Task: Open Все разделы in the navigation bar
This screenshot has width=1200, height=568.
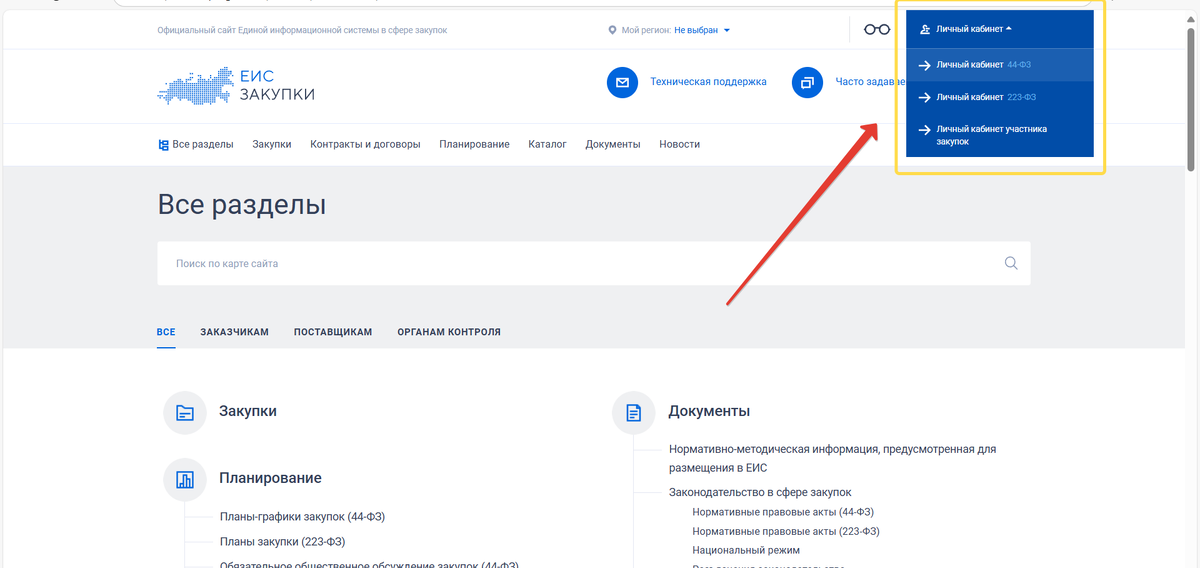Action: (196, 144)
